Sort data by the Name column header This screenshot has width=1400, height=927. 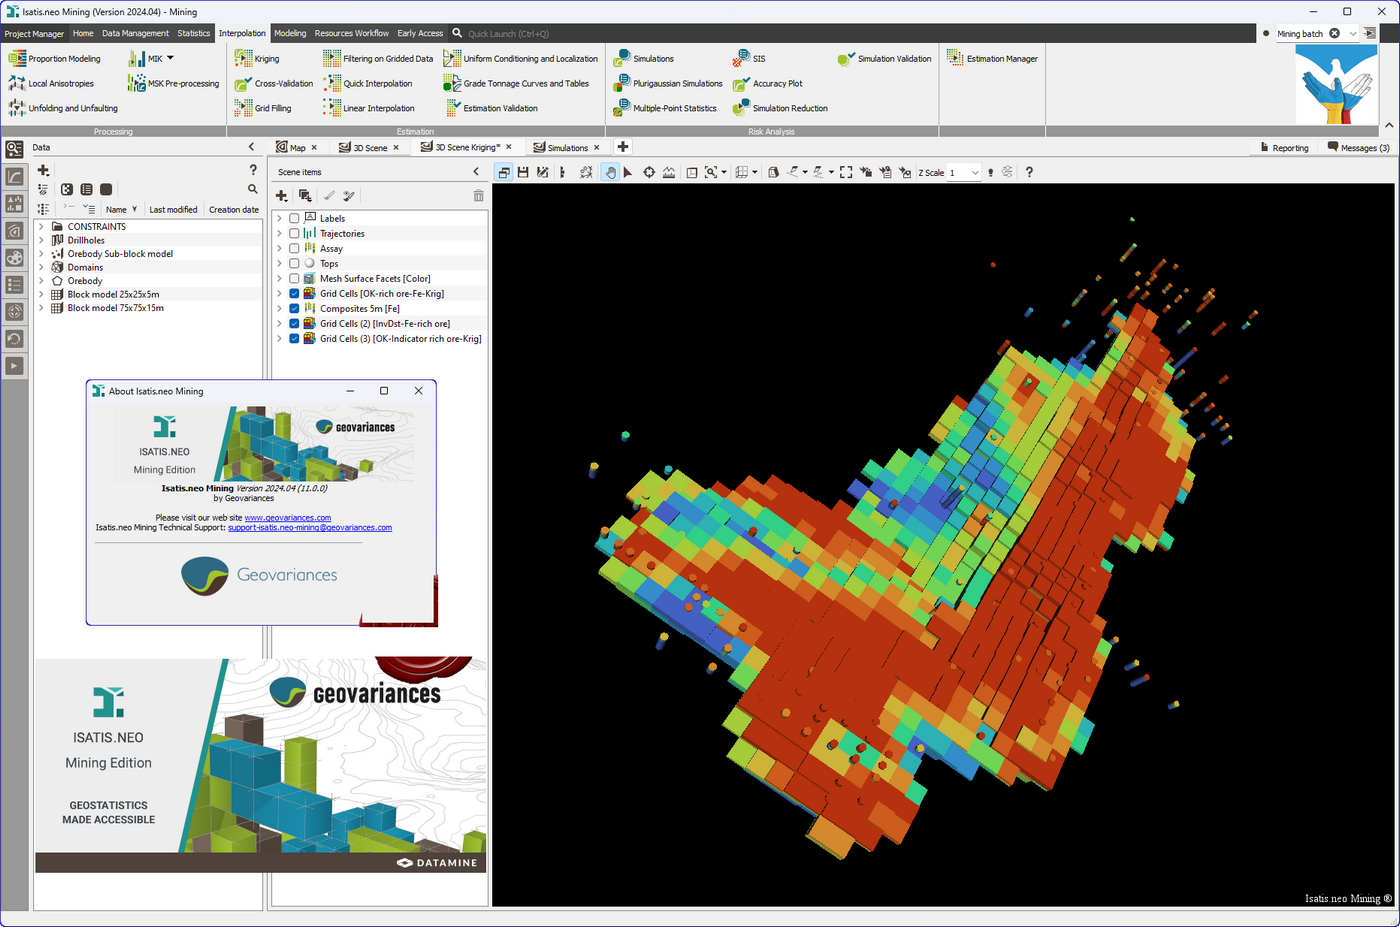click(x=121, y=209)
